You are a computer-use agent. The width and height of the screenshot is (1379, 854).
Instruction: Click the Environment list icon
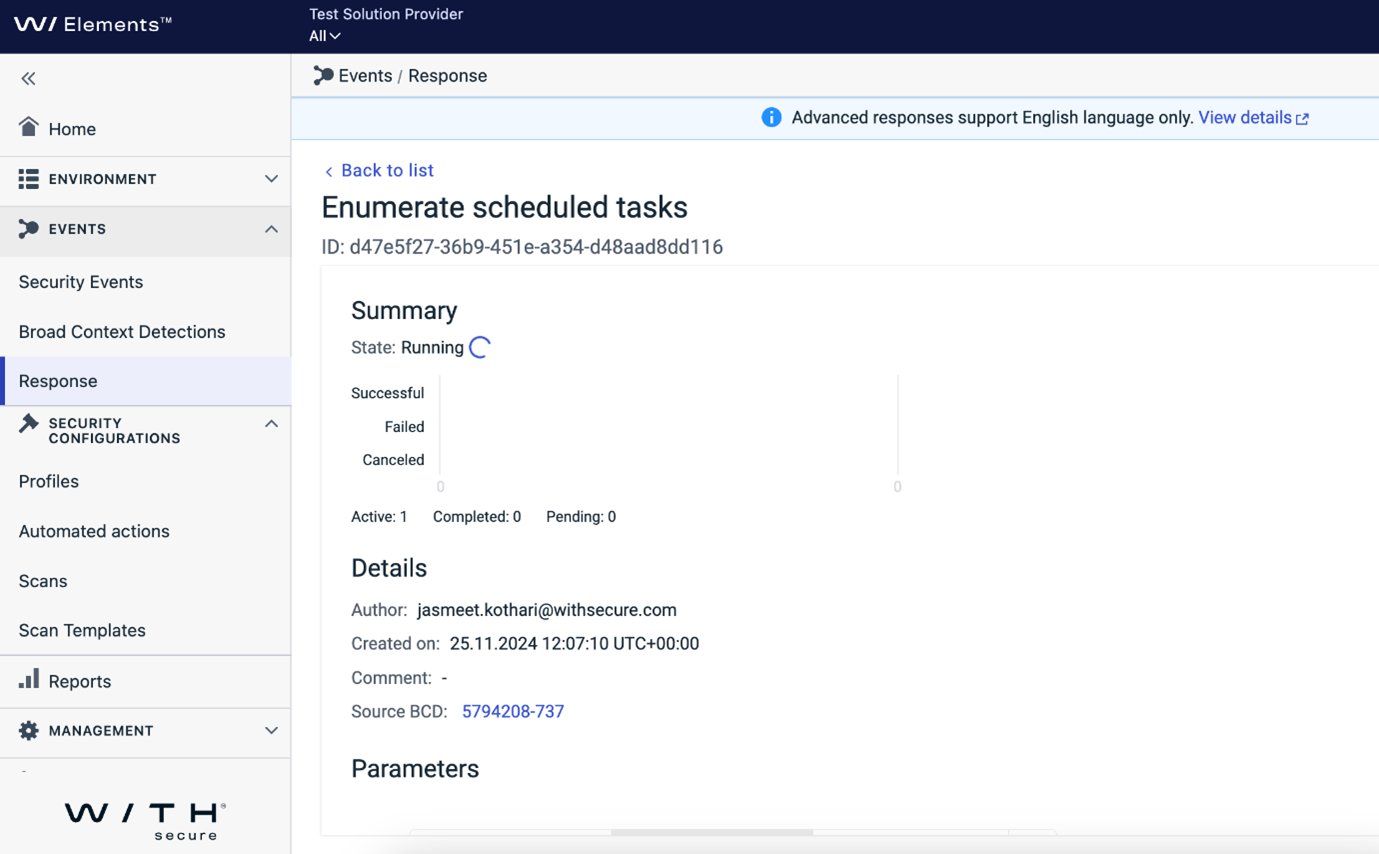(x=28, y=179)
